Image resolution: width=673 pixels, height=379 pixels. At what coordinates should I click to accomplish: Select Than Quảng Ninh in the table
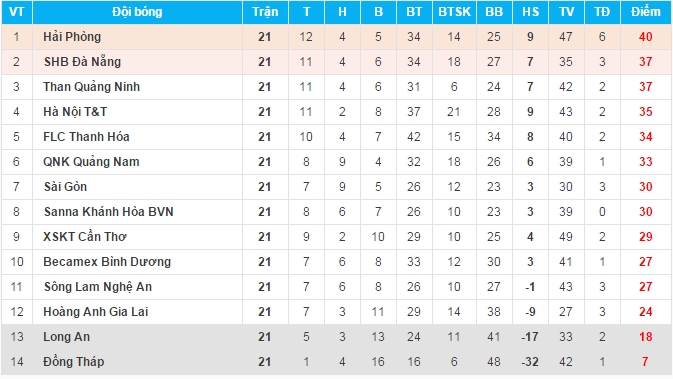pos(91,87)
